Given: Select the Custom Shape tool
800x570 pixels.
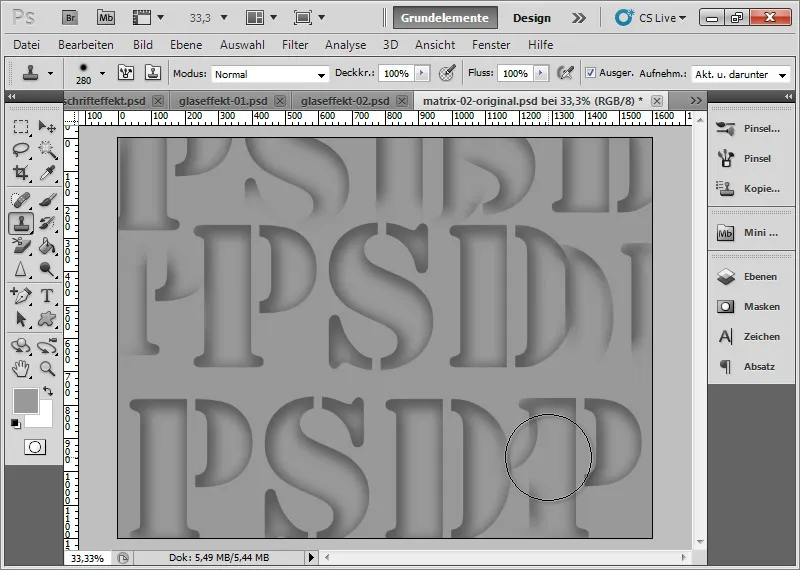Looking at the screenshot, I should 47,319.
